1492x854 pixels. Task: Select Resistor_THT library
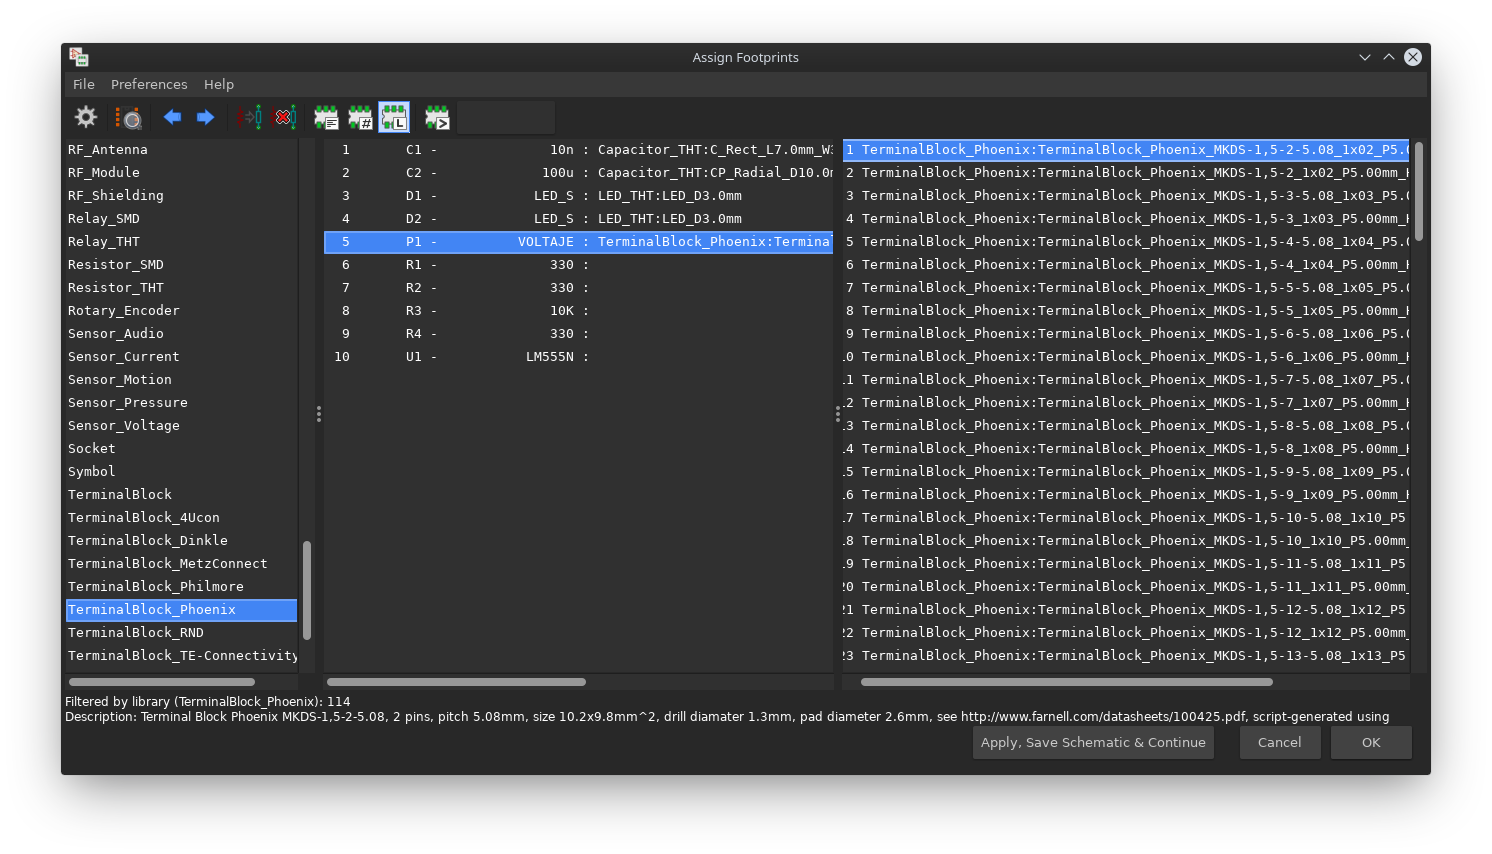pos(182,288)
